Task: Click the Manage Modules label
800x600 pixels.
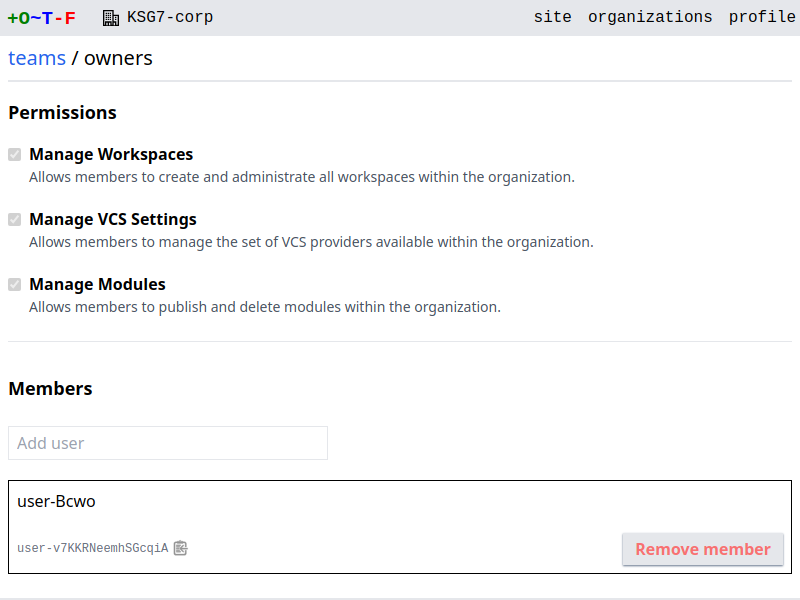Action: 97,284
